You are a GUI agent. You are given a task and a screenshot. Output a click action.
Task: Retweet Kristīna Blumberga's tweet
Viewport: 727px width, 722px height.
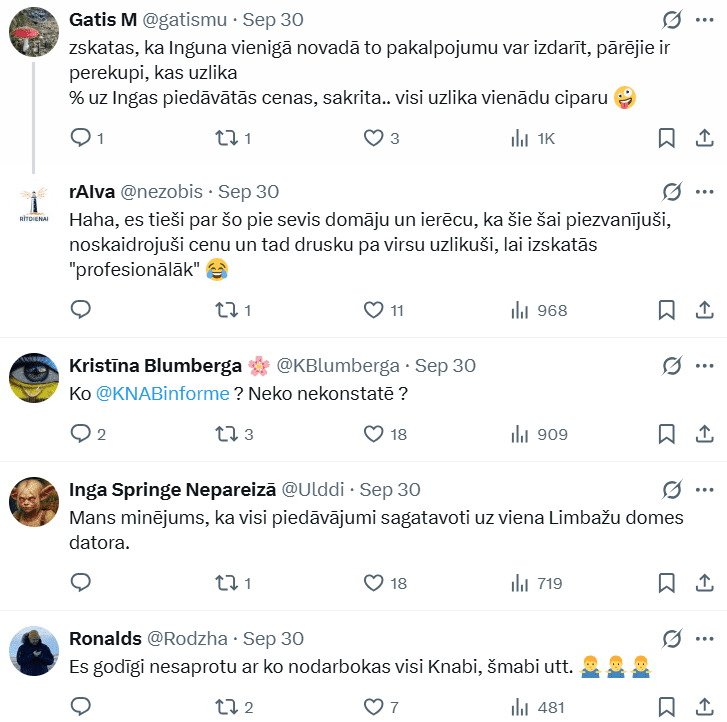[227, 434]
